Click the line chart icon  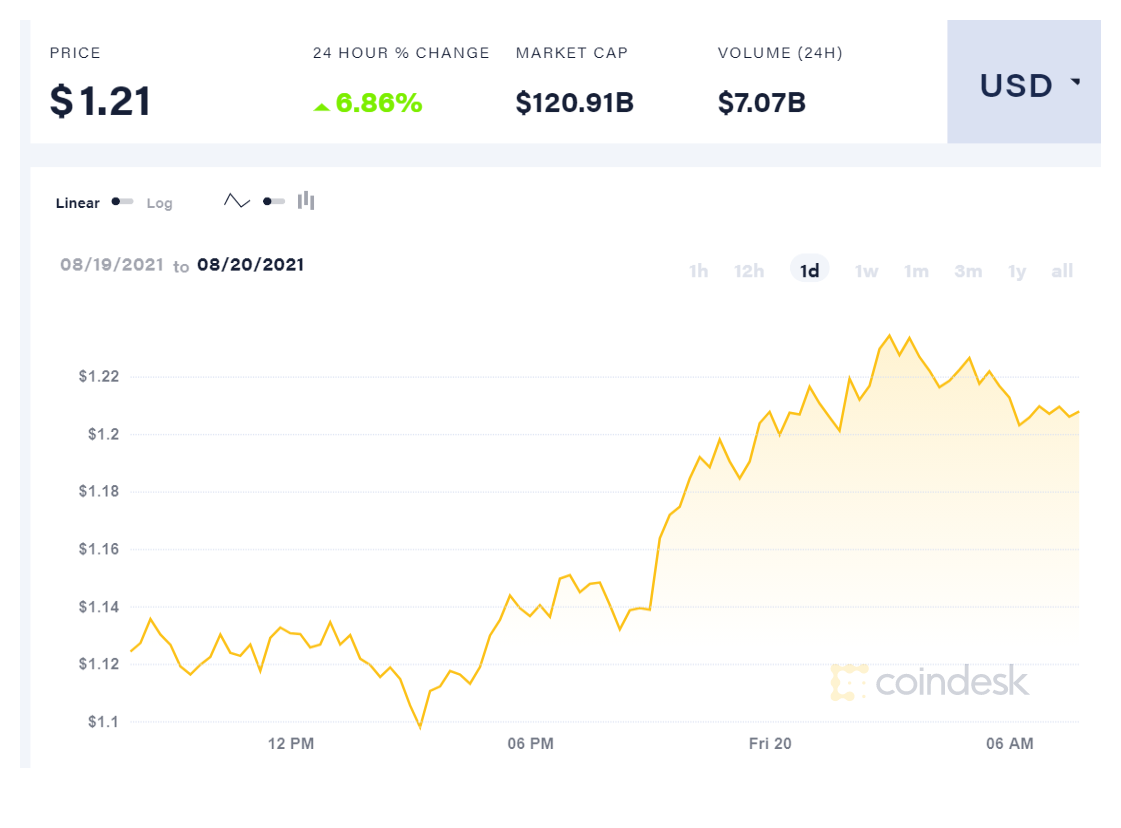pyautogui.click(x=237, y=201)
